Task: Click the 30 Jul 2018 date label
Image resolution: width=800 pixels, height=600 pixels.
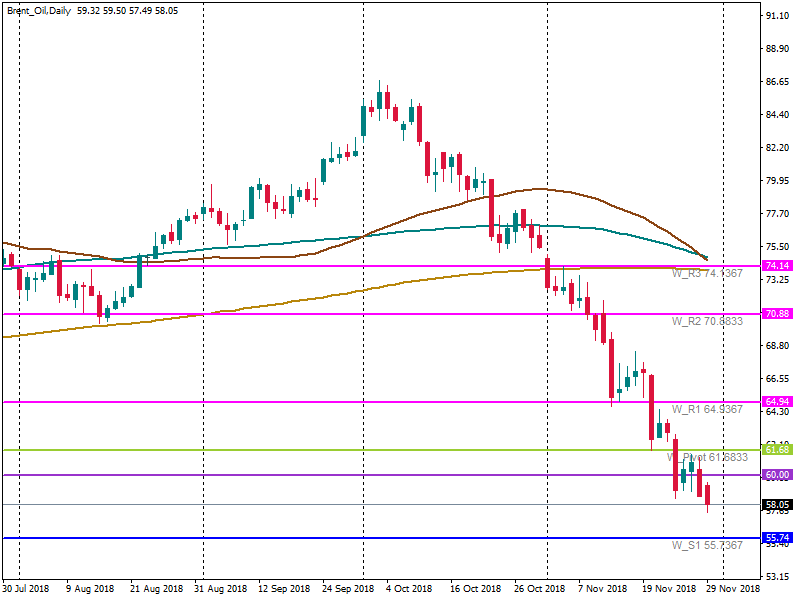Action: pyautogui.click(x=27, y=590)
